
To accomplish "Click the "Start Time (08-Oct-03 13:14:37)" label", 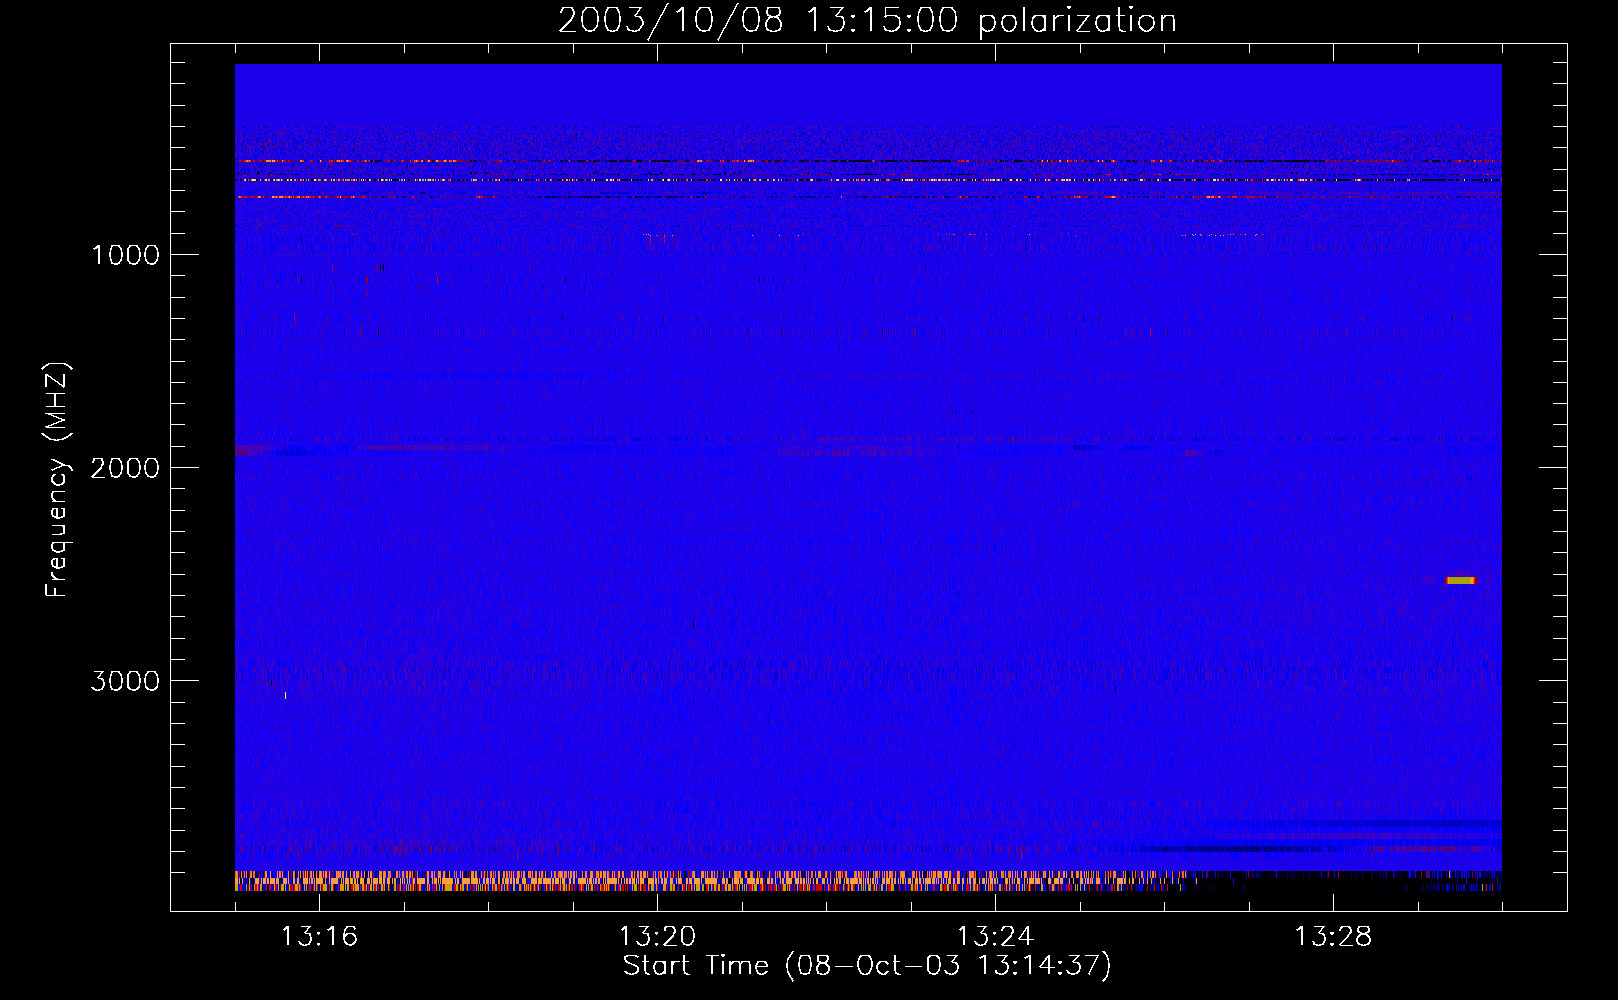I will (x=867, y=965).
